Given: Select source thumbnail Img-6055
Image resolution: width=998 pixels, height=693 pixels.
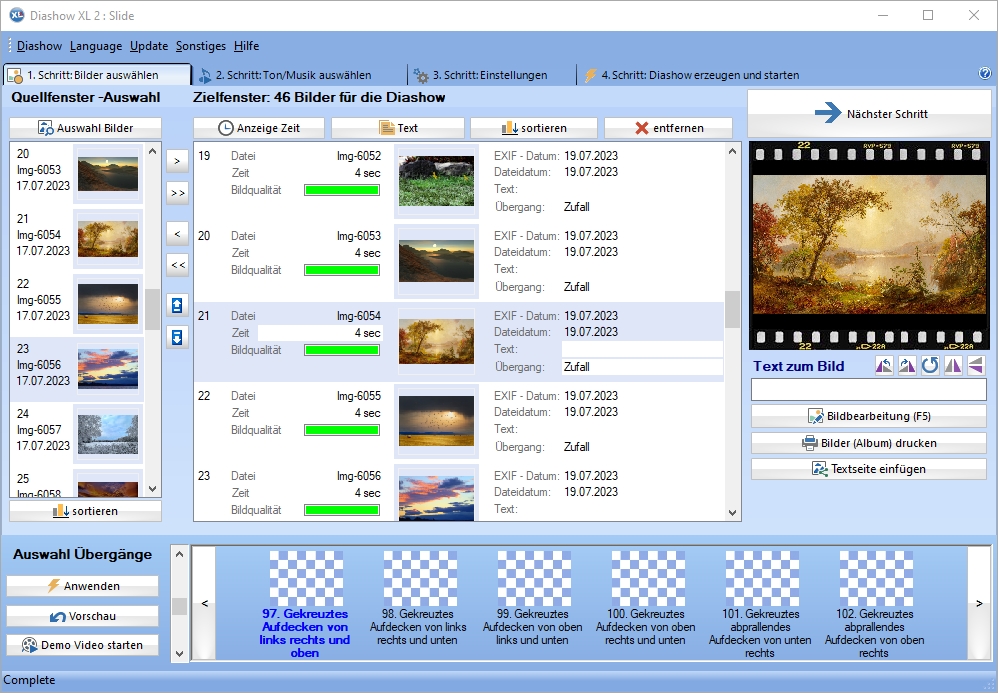Looking at the screenshot, I should [108, 304].
